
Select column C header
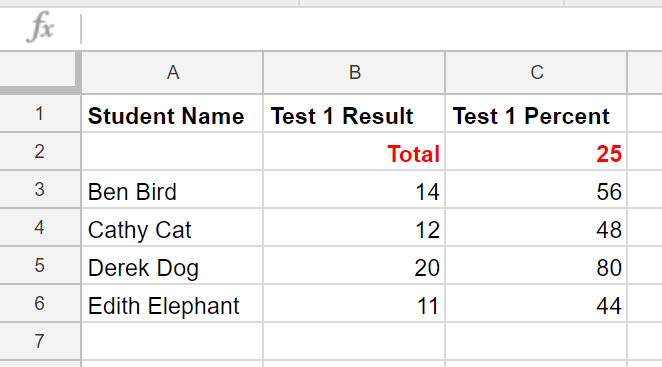(536, 73)
